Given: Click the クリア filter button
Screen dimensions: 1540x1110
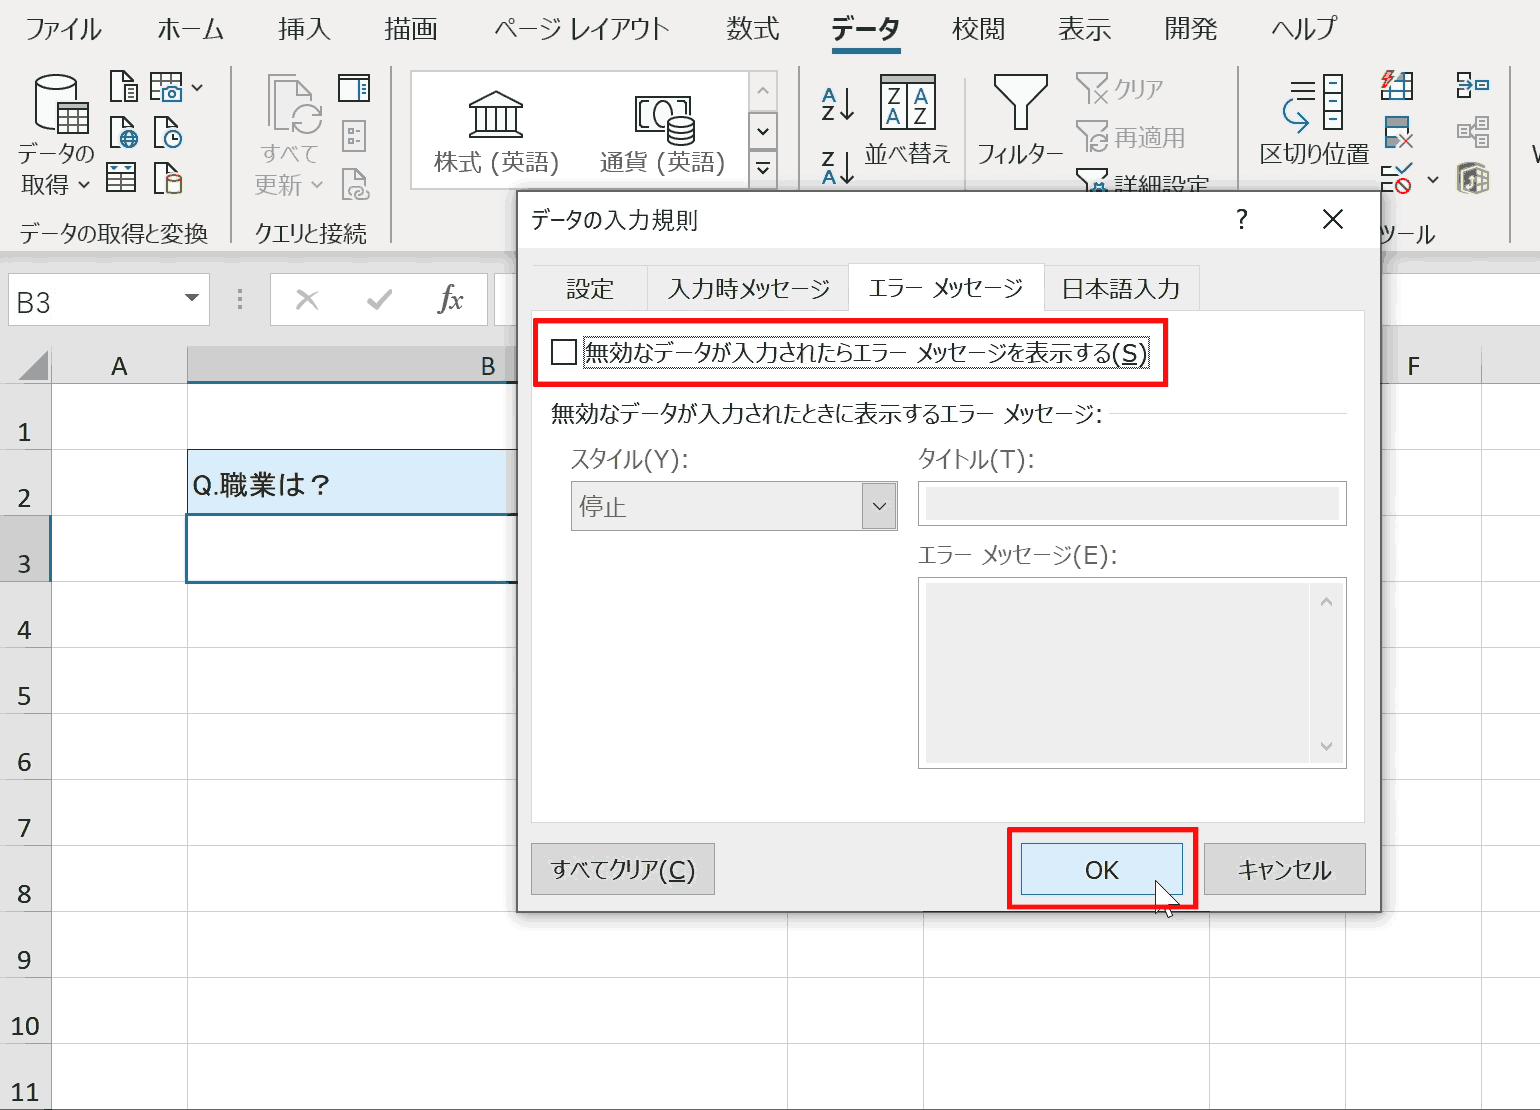Looking at the screenshot, I should [x=1120, y=89].
